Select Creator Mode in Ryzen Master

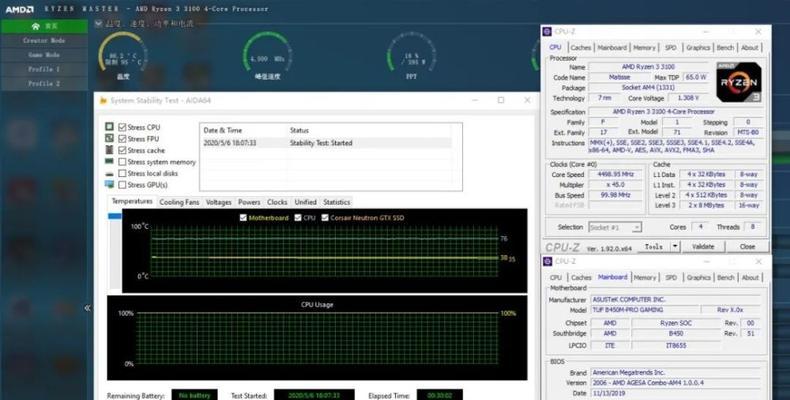point(44,40)
